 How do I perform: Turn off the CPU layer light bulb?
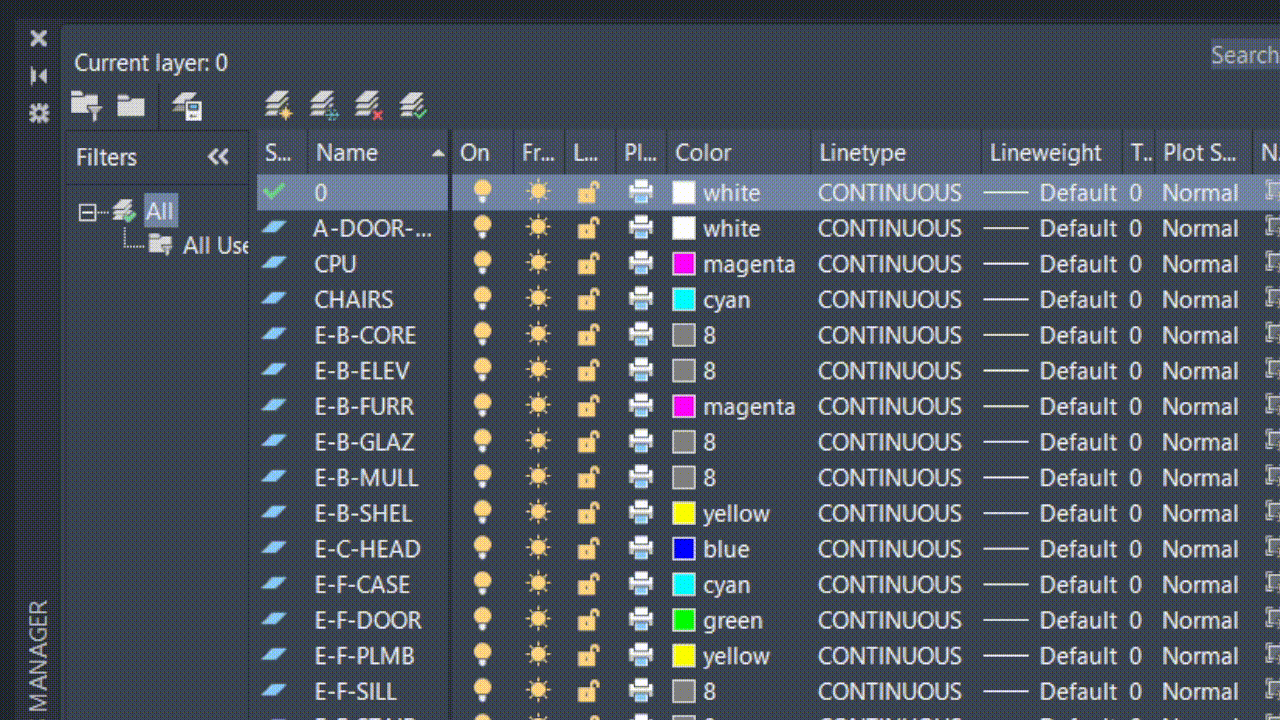[482, 264]
